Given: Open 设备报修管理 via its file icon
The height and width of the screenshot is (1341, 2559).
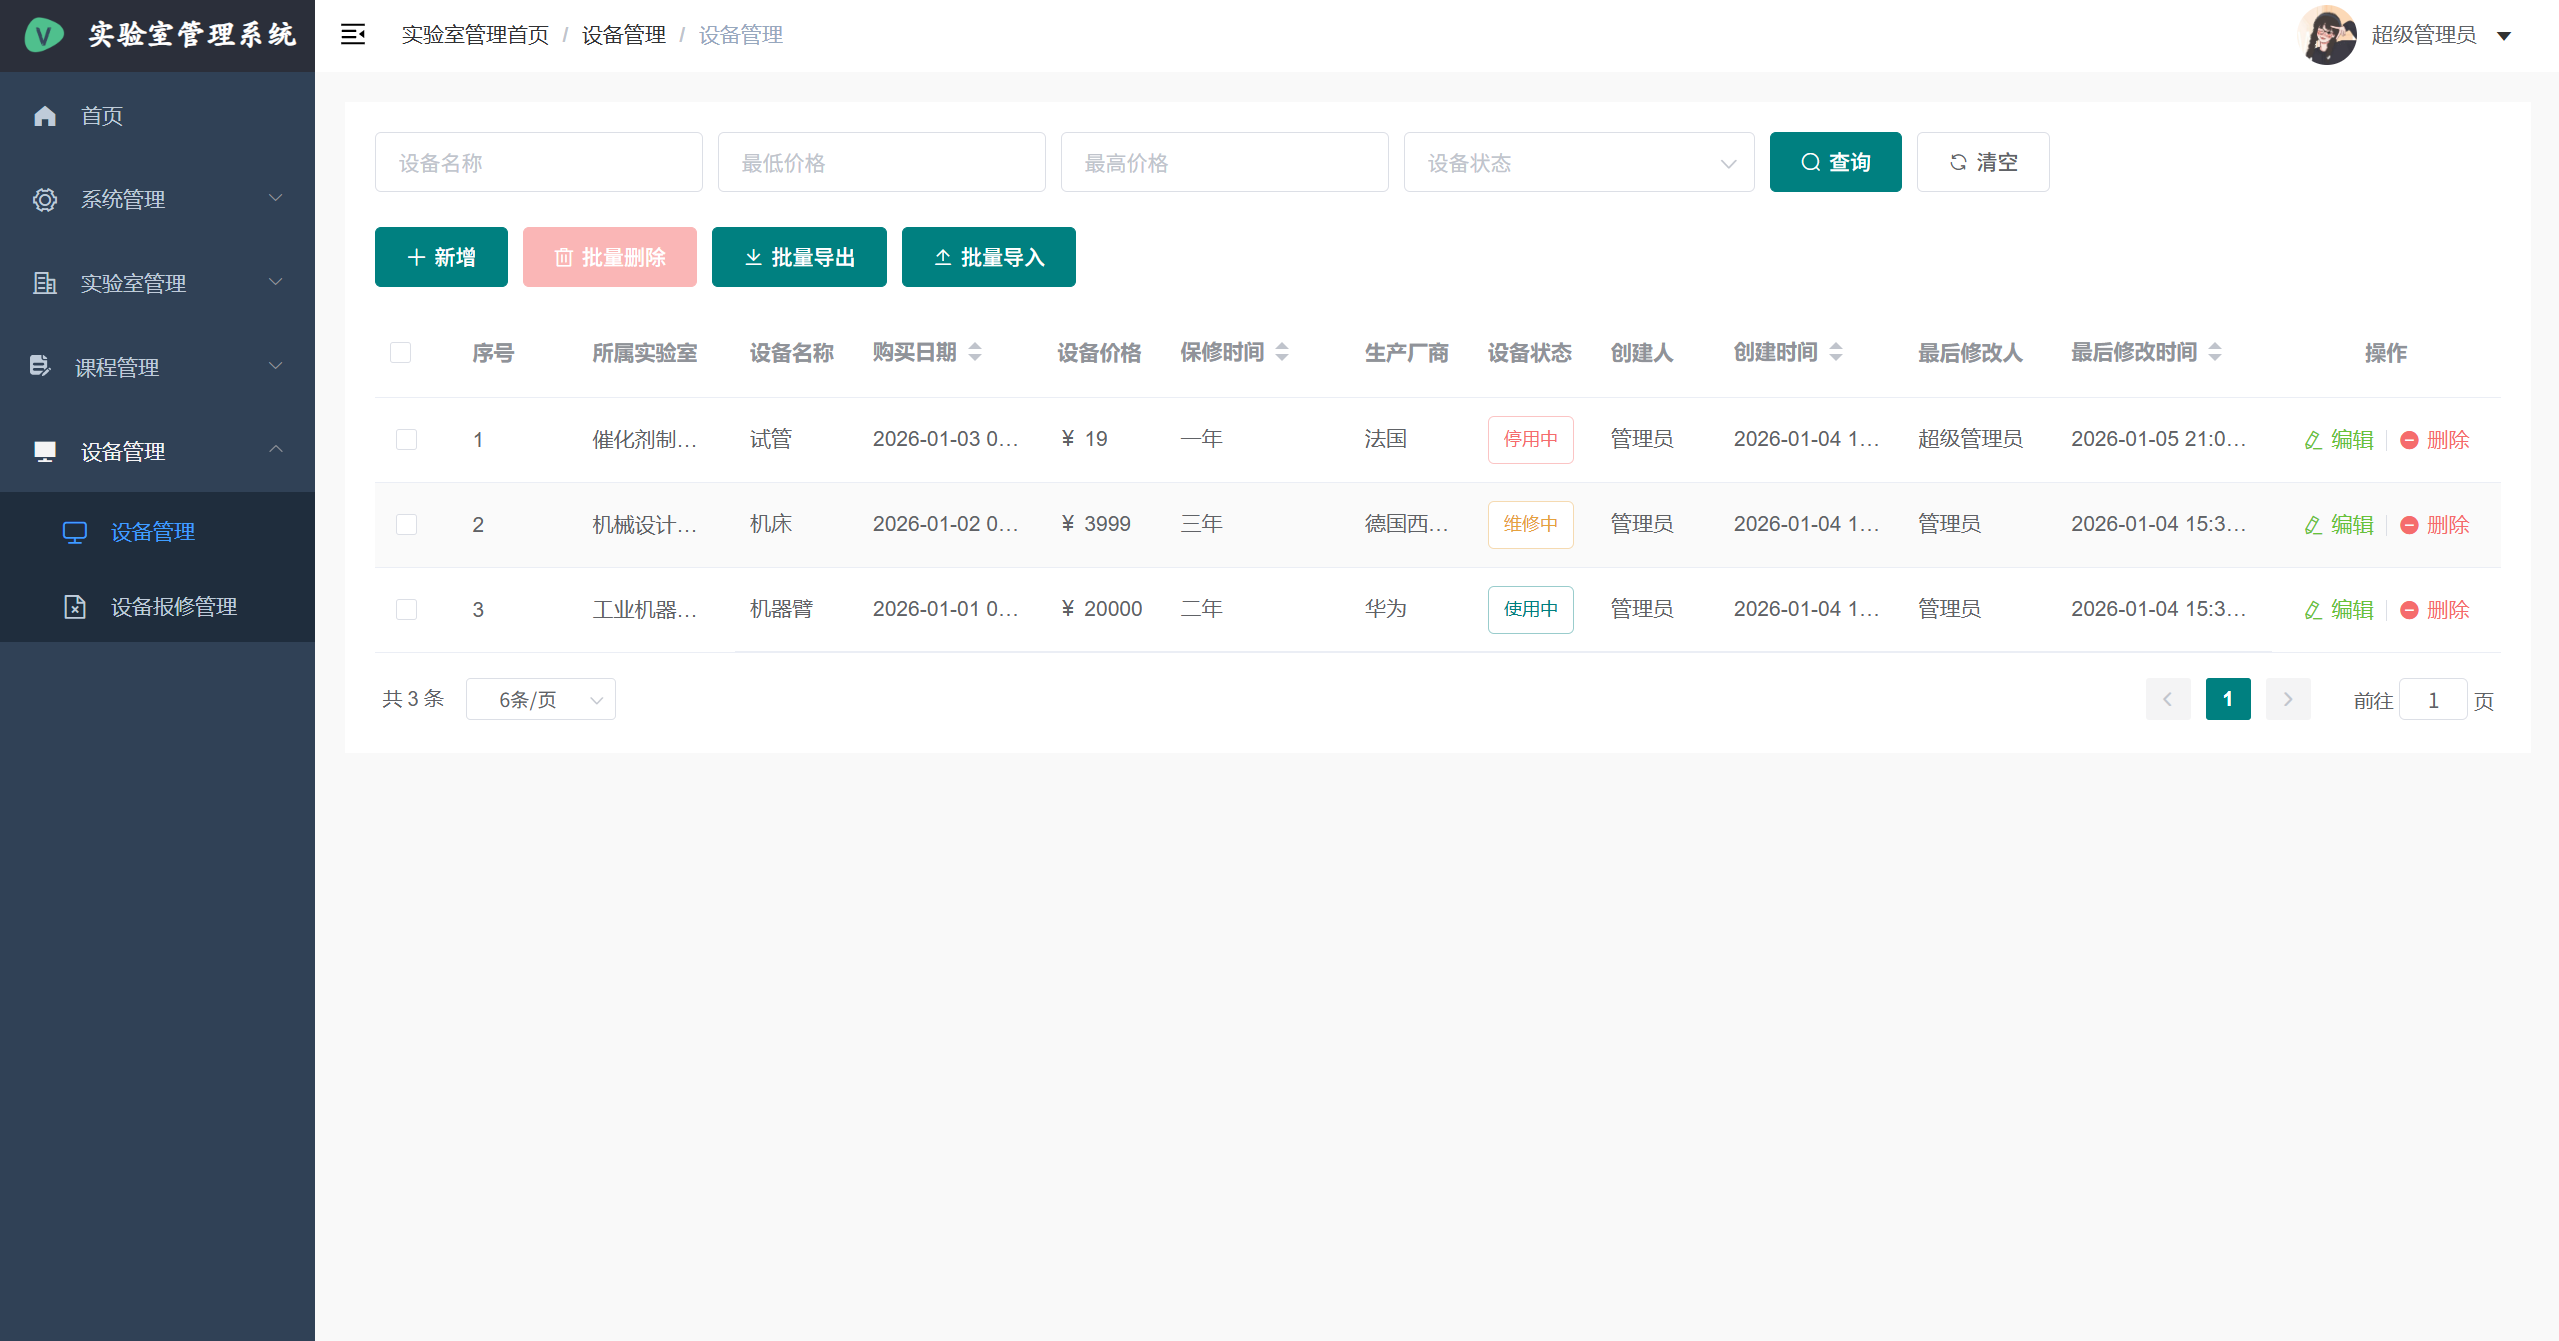Looking at the screenshot, I should (75, 606).
